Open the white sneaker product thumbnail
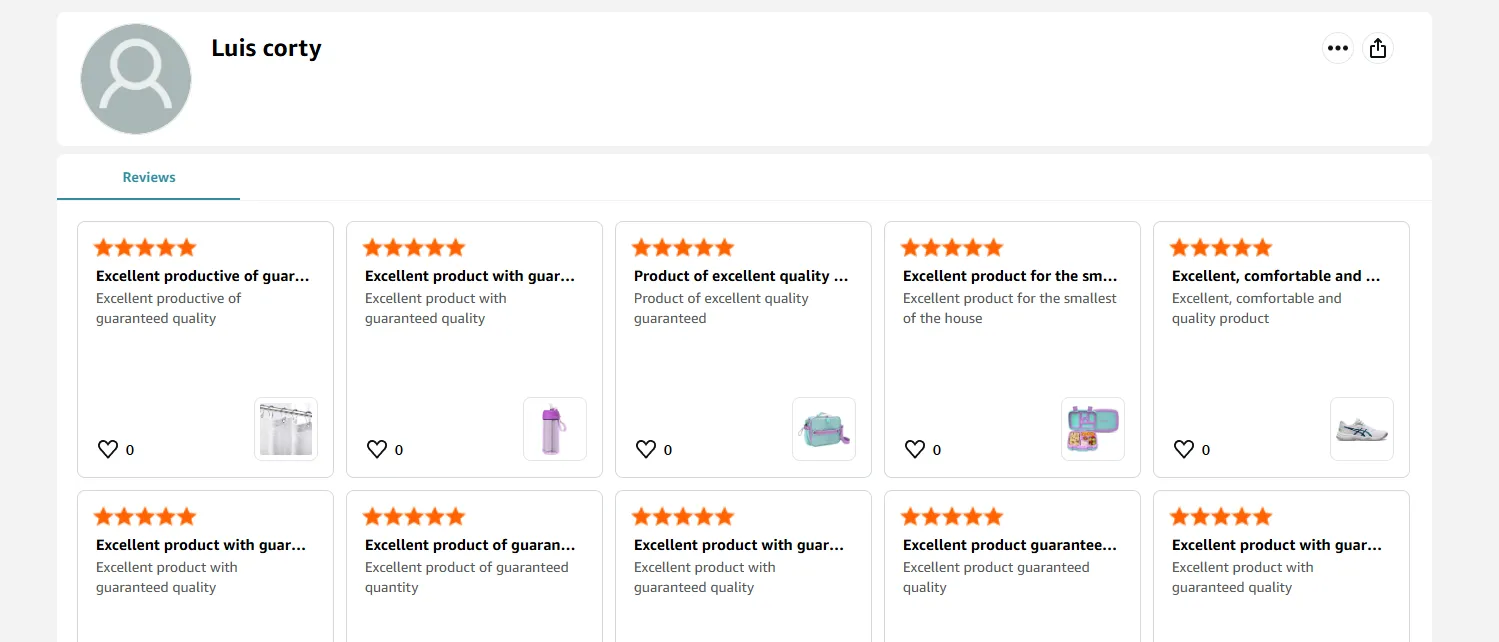Image resolution: width=1499 pixels, height=642 pixels. [x=1362, y=429]
